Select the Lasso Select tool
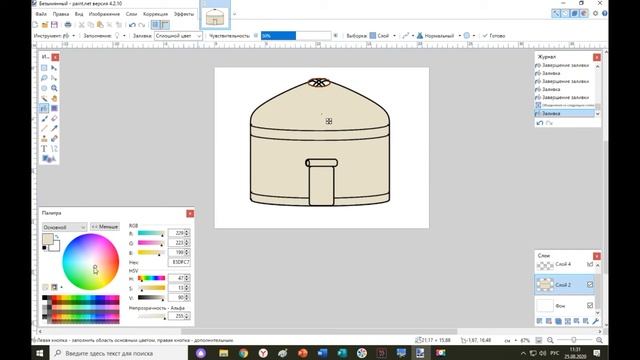The height and width of the screenshot is (360, 640). pos(44,78)
